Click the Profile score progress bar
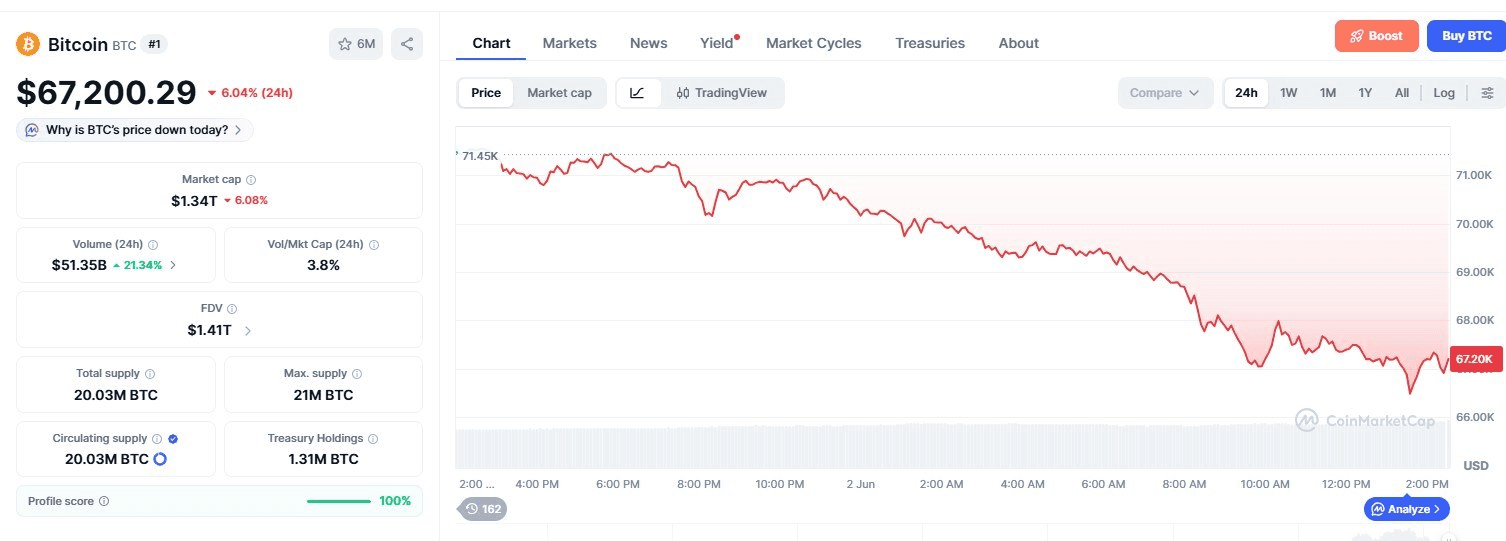Viewport: 1506px width, 541px height. point(339,501)
